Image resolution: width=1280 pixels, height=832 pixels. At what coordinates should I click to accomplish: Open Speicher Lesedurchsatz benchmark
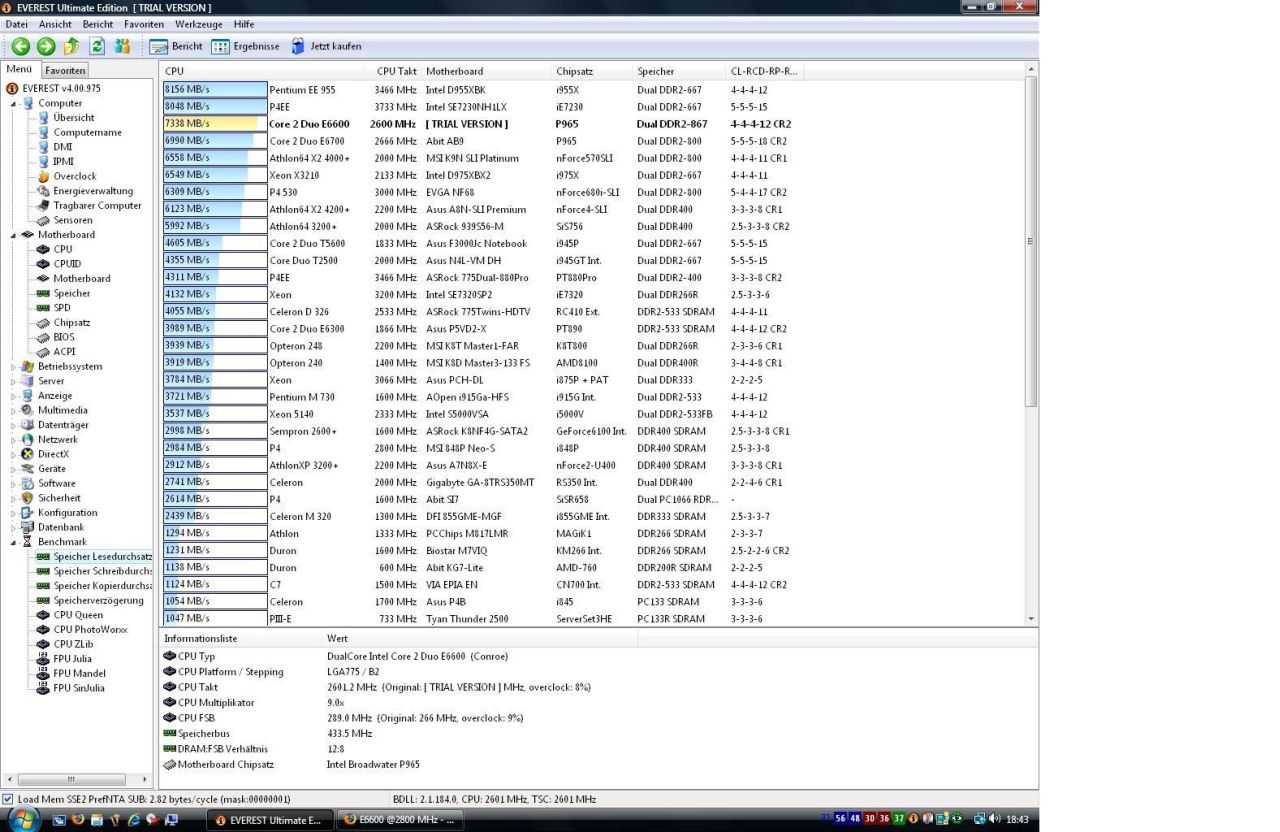[103, 556]
